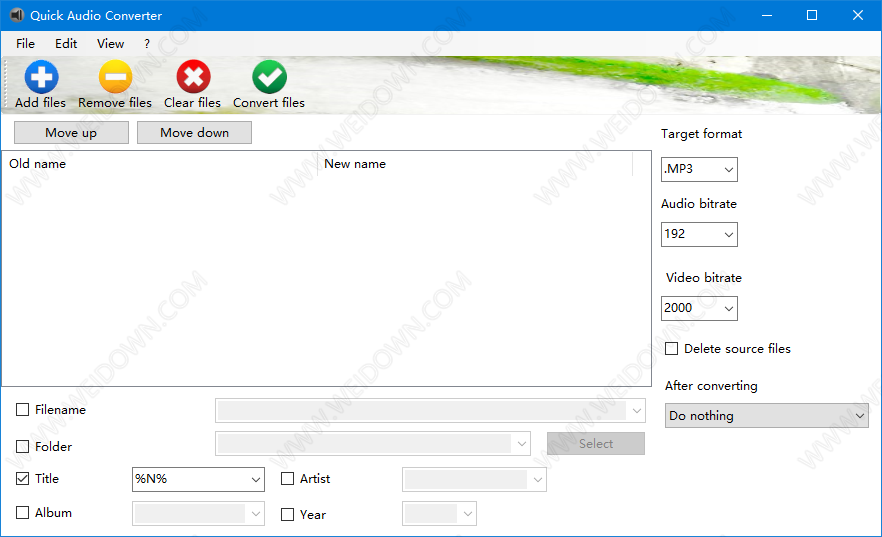Enable the Folder checkbox
This screenshot has width=882, height=537.
pos(22,446)
